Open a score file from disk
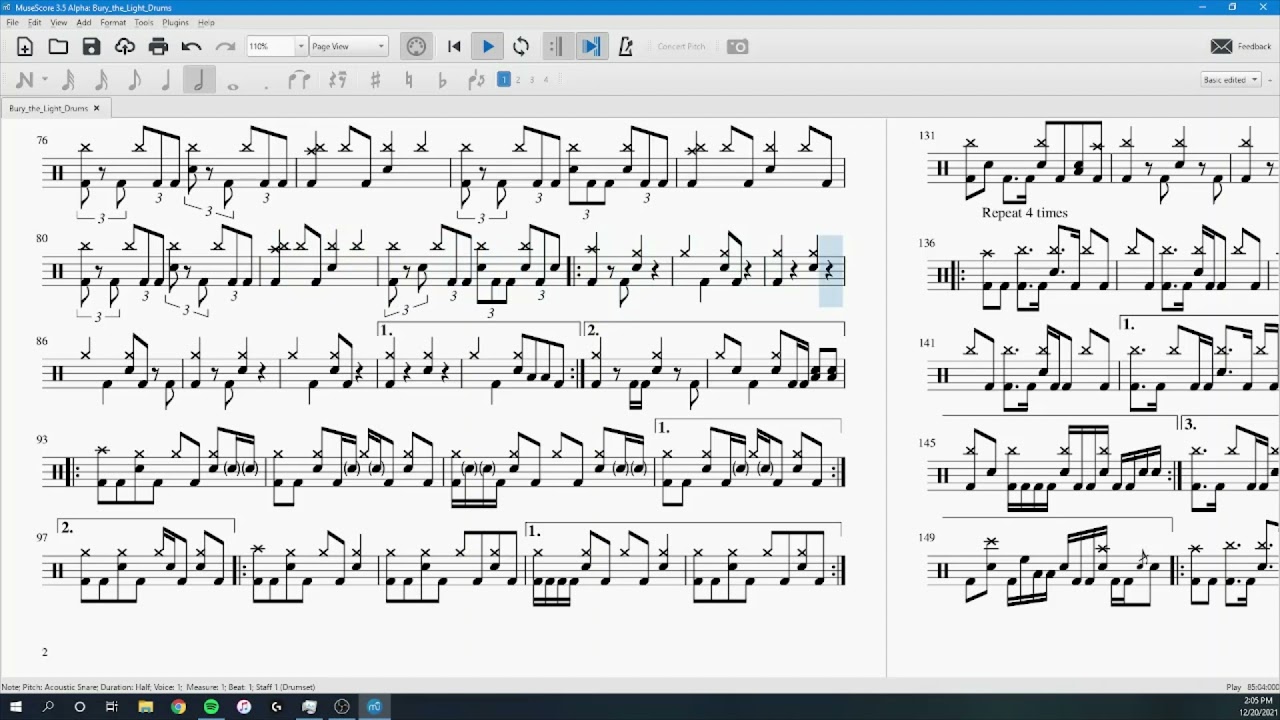Screen dimensions: 1280x720 click(58, 46)
